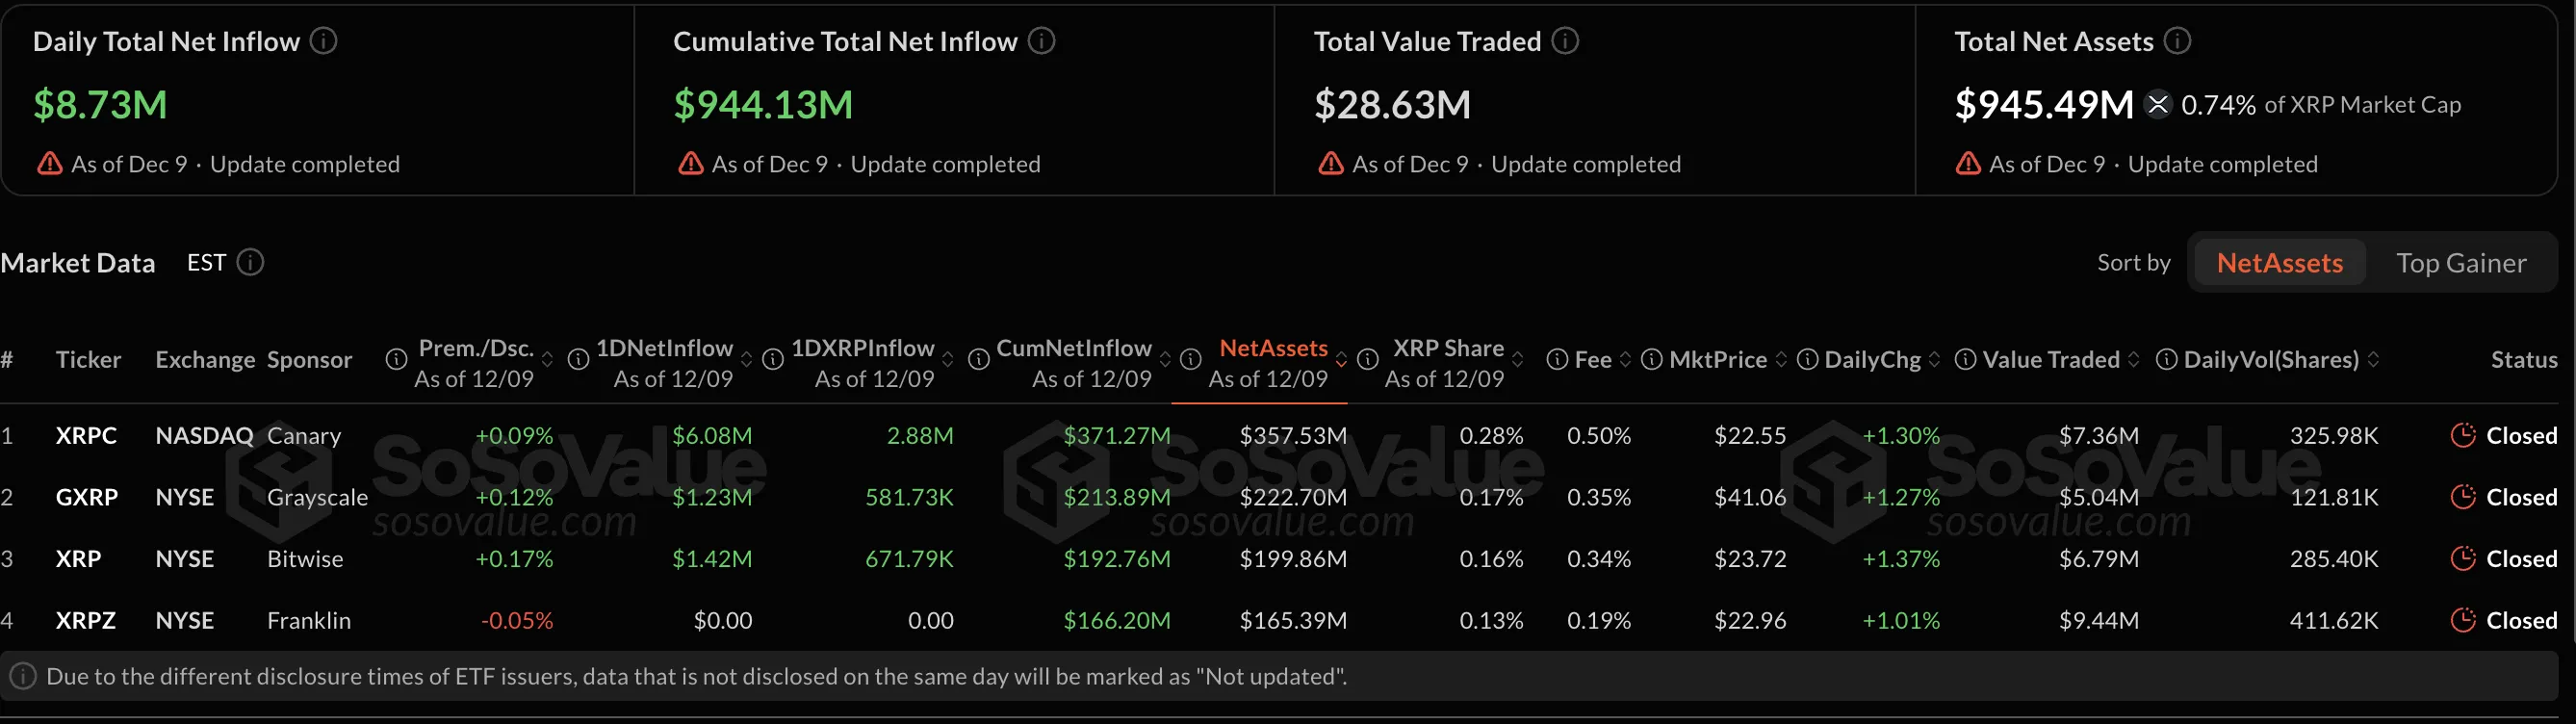Click the XRP logo next to Total Net Assets
Screen dimensions: 2576x724
pyautogui.click(x=2158, y=104)
